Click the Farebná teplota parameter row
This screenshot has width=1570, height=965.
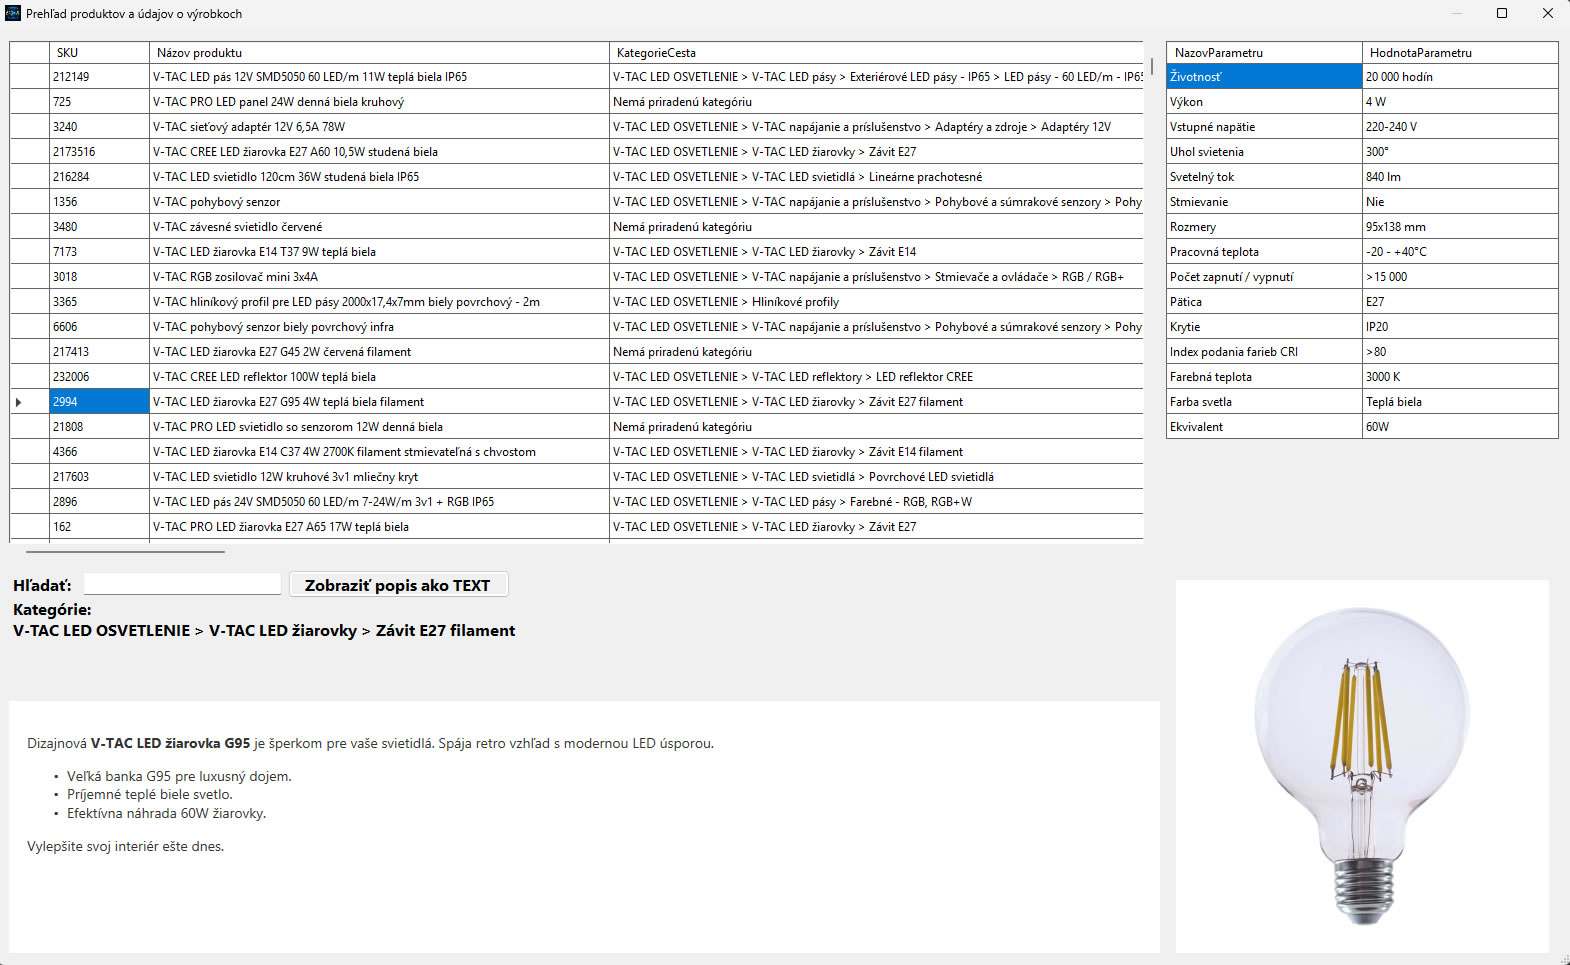[1362, 377]
